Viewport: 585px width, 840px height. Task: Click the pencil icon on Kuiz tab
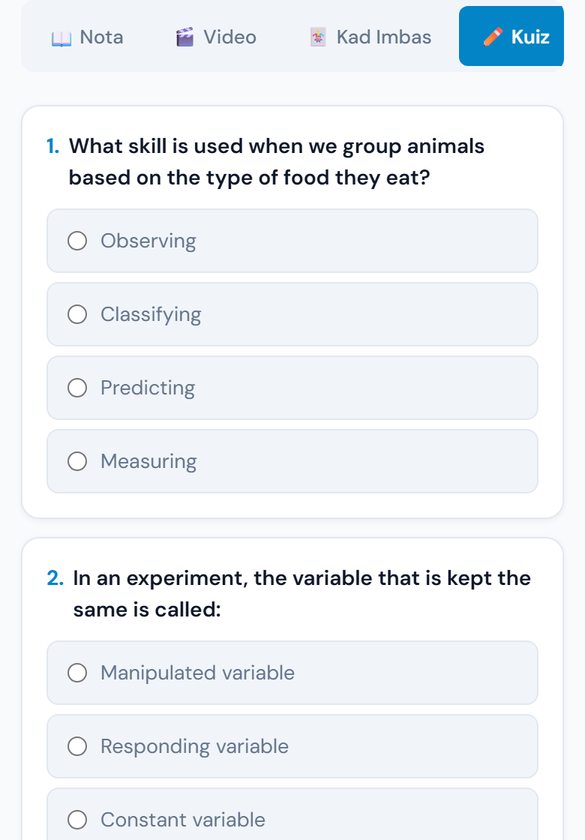click(x=493, y=36)
